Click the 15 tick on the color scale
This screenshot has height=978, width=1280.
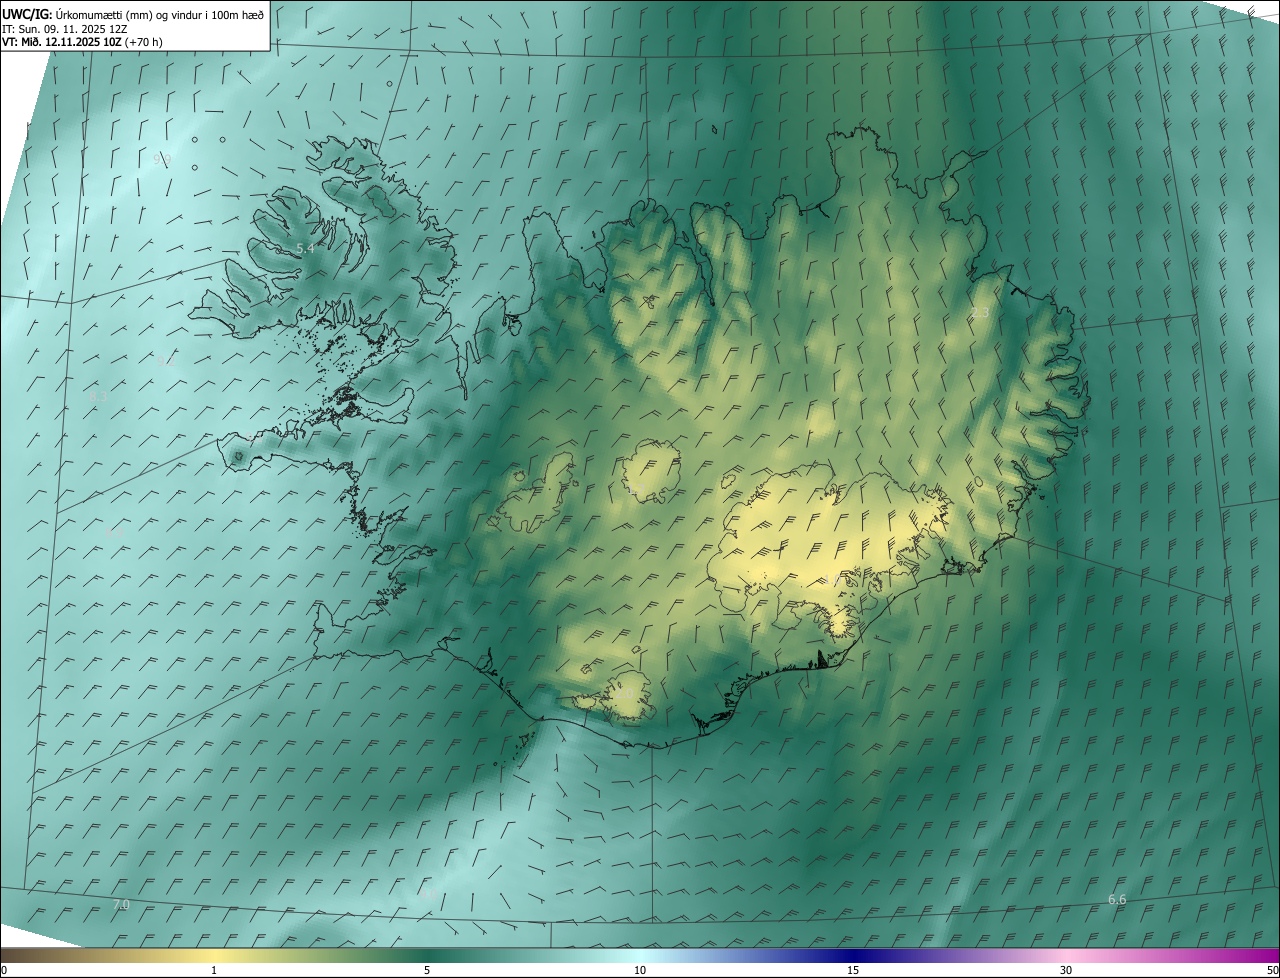(853, 971)
